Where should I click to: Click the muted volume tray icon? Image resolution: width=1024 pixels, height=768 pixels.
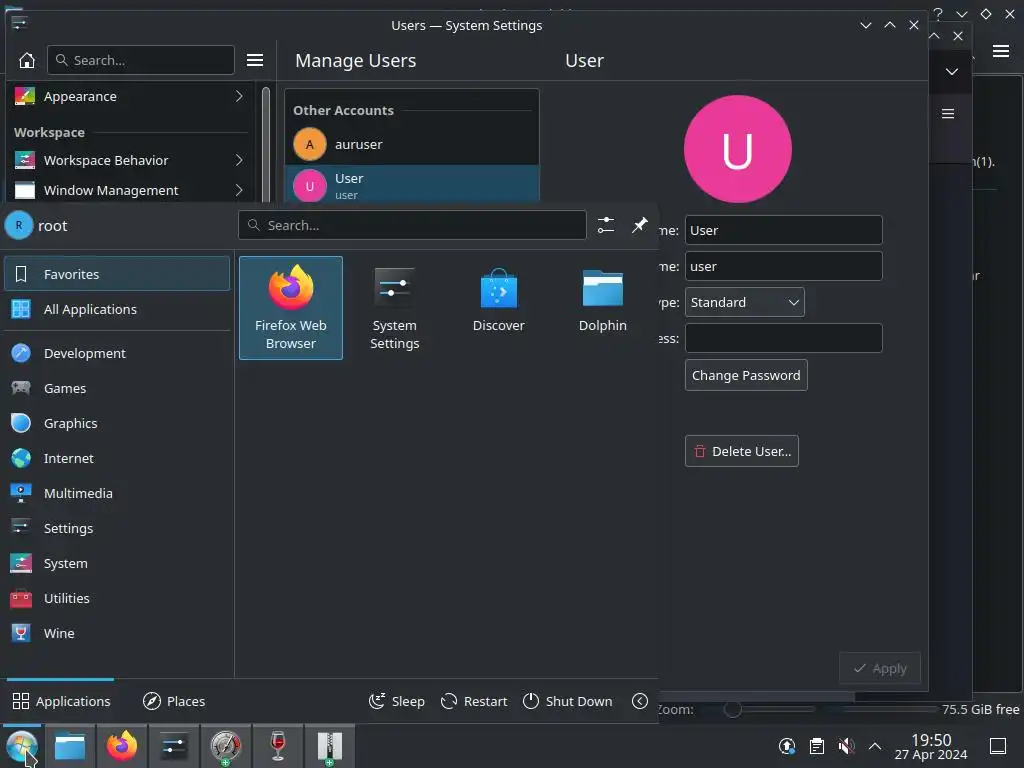(x=846, y=746)
